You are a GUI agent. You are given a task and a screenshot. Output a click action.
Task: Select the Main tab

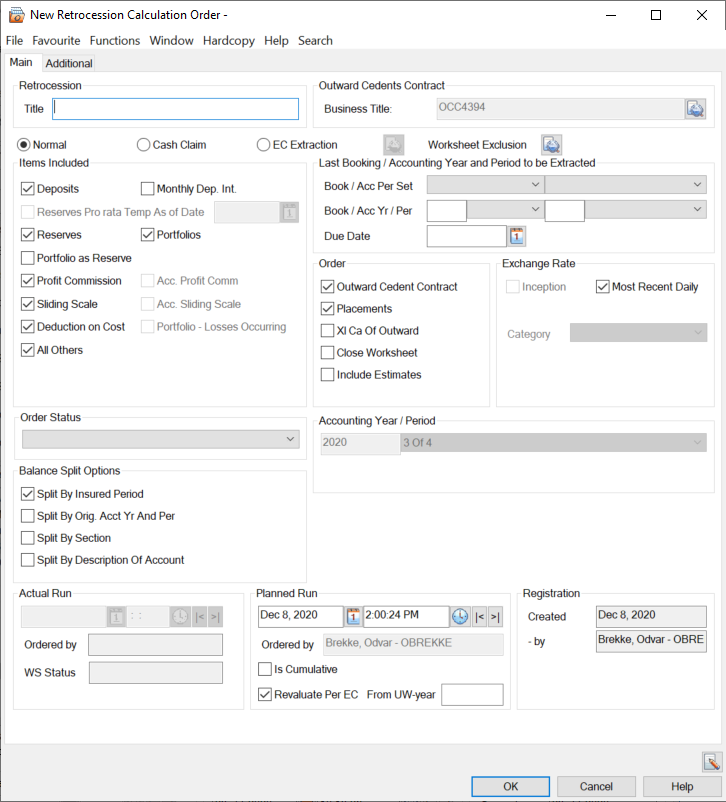click(21, 62)
